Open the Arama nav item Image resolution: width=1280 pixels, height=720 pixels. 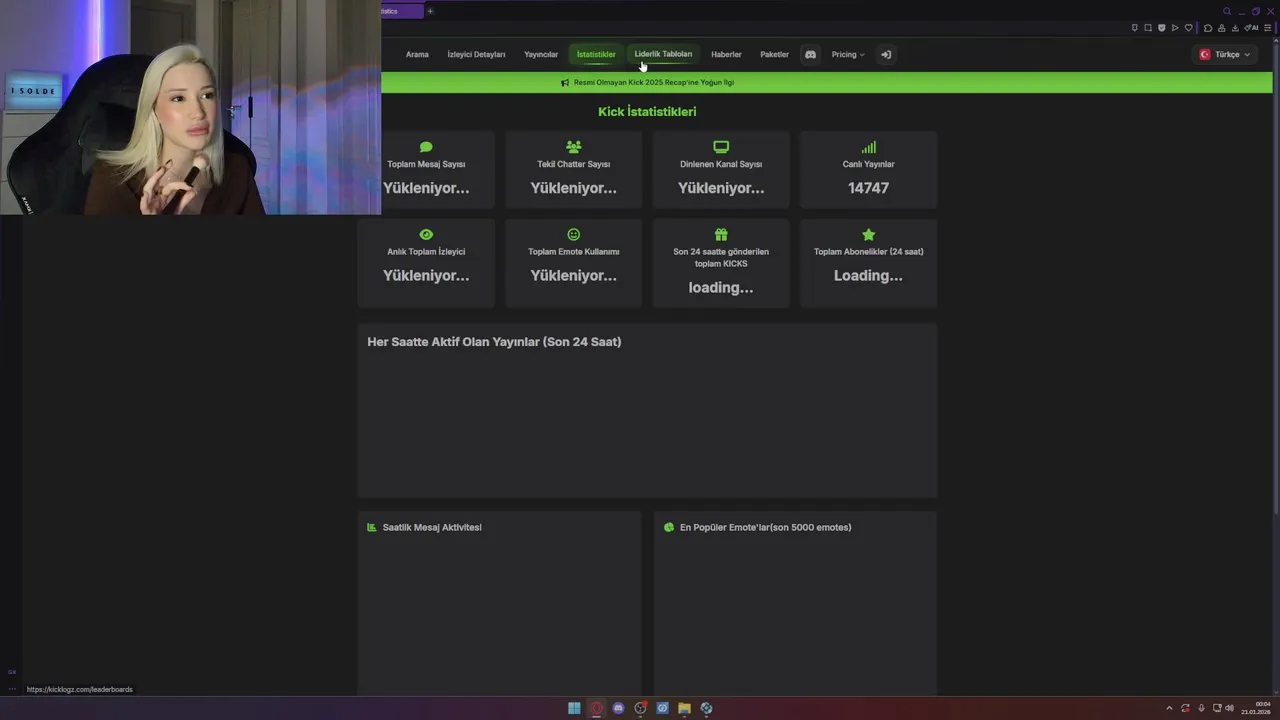click(417, 54)
